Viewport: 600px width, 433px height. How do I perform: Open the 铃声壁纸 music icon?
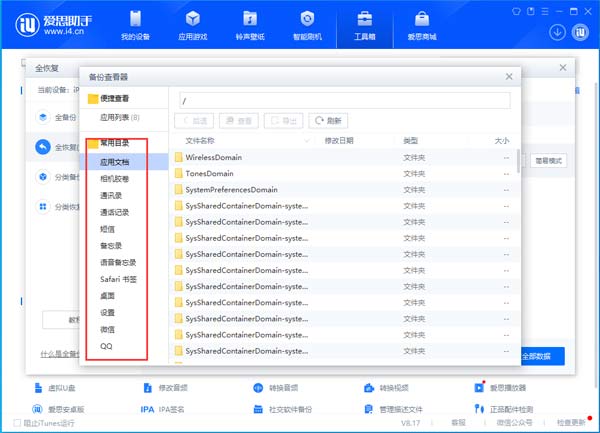[250, 18]
